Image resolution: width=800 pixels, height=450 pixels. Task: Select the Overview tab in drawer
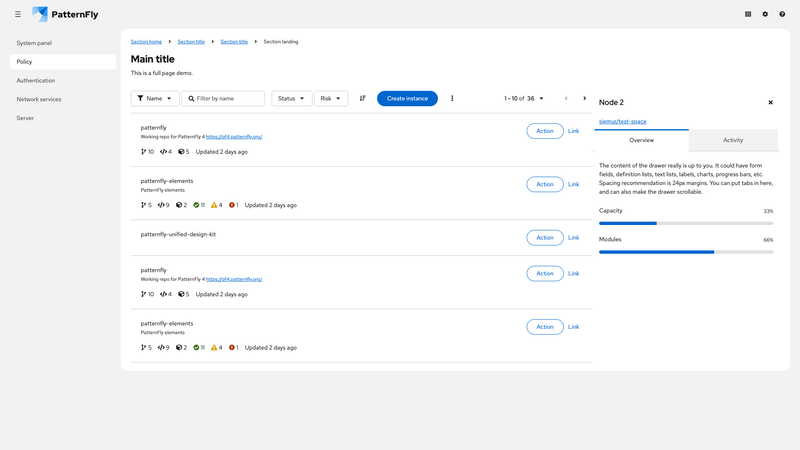tap(641, 140)
